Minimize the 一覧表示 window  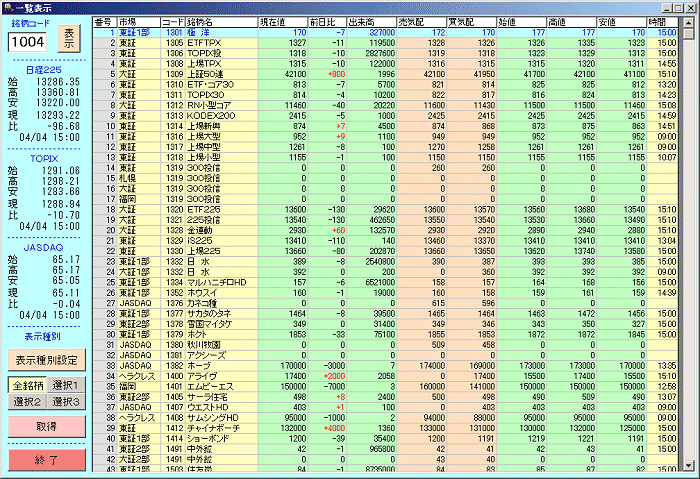pyautogui.click(x=667, y=8)
